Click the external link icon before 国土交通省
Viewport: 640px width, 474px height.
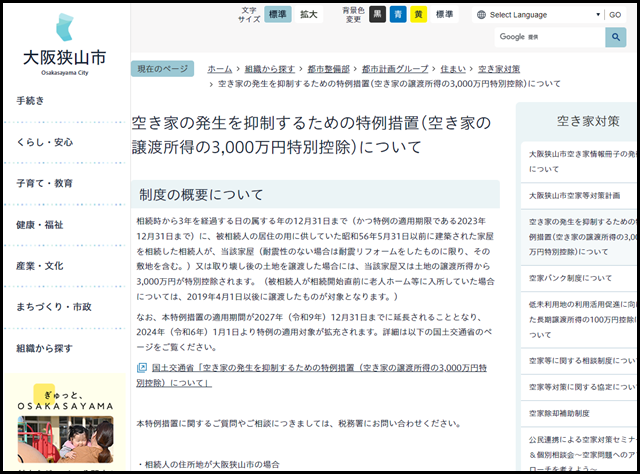pos(142,368)
